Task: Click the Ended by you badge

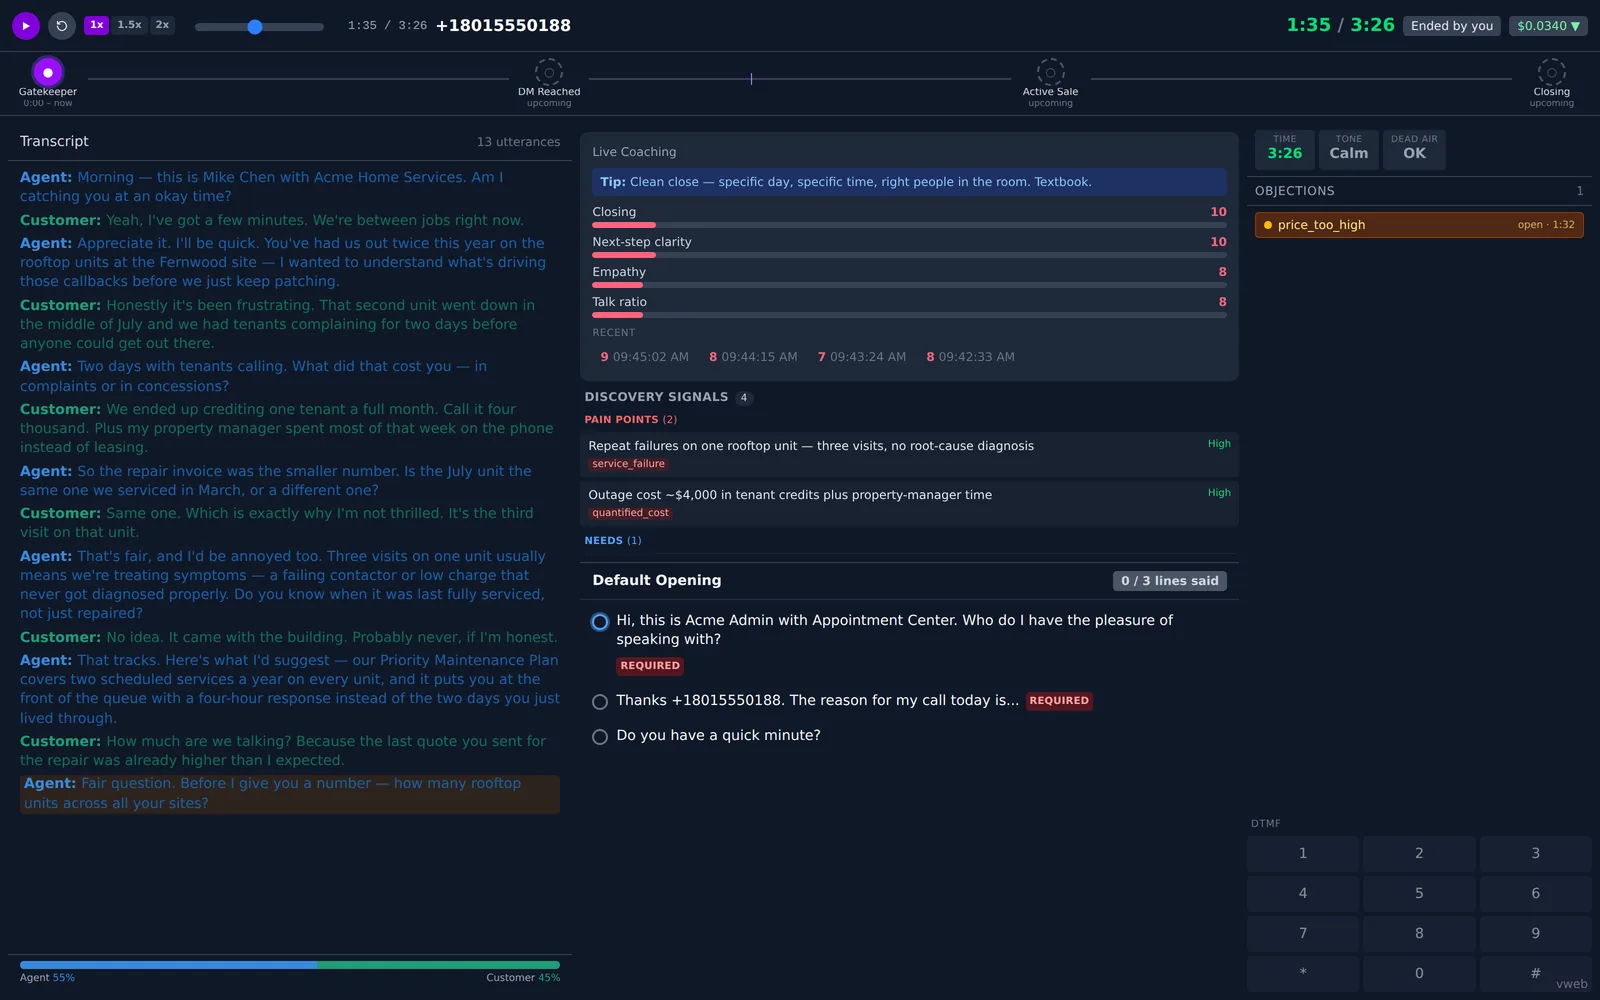Action: click(x=1451, y=26)
